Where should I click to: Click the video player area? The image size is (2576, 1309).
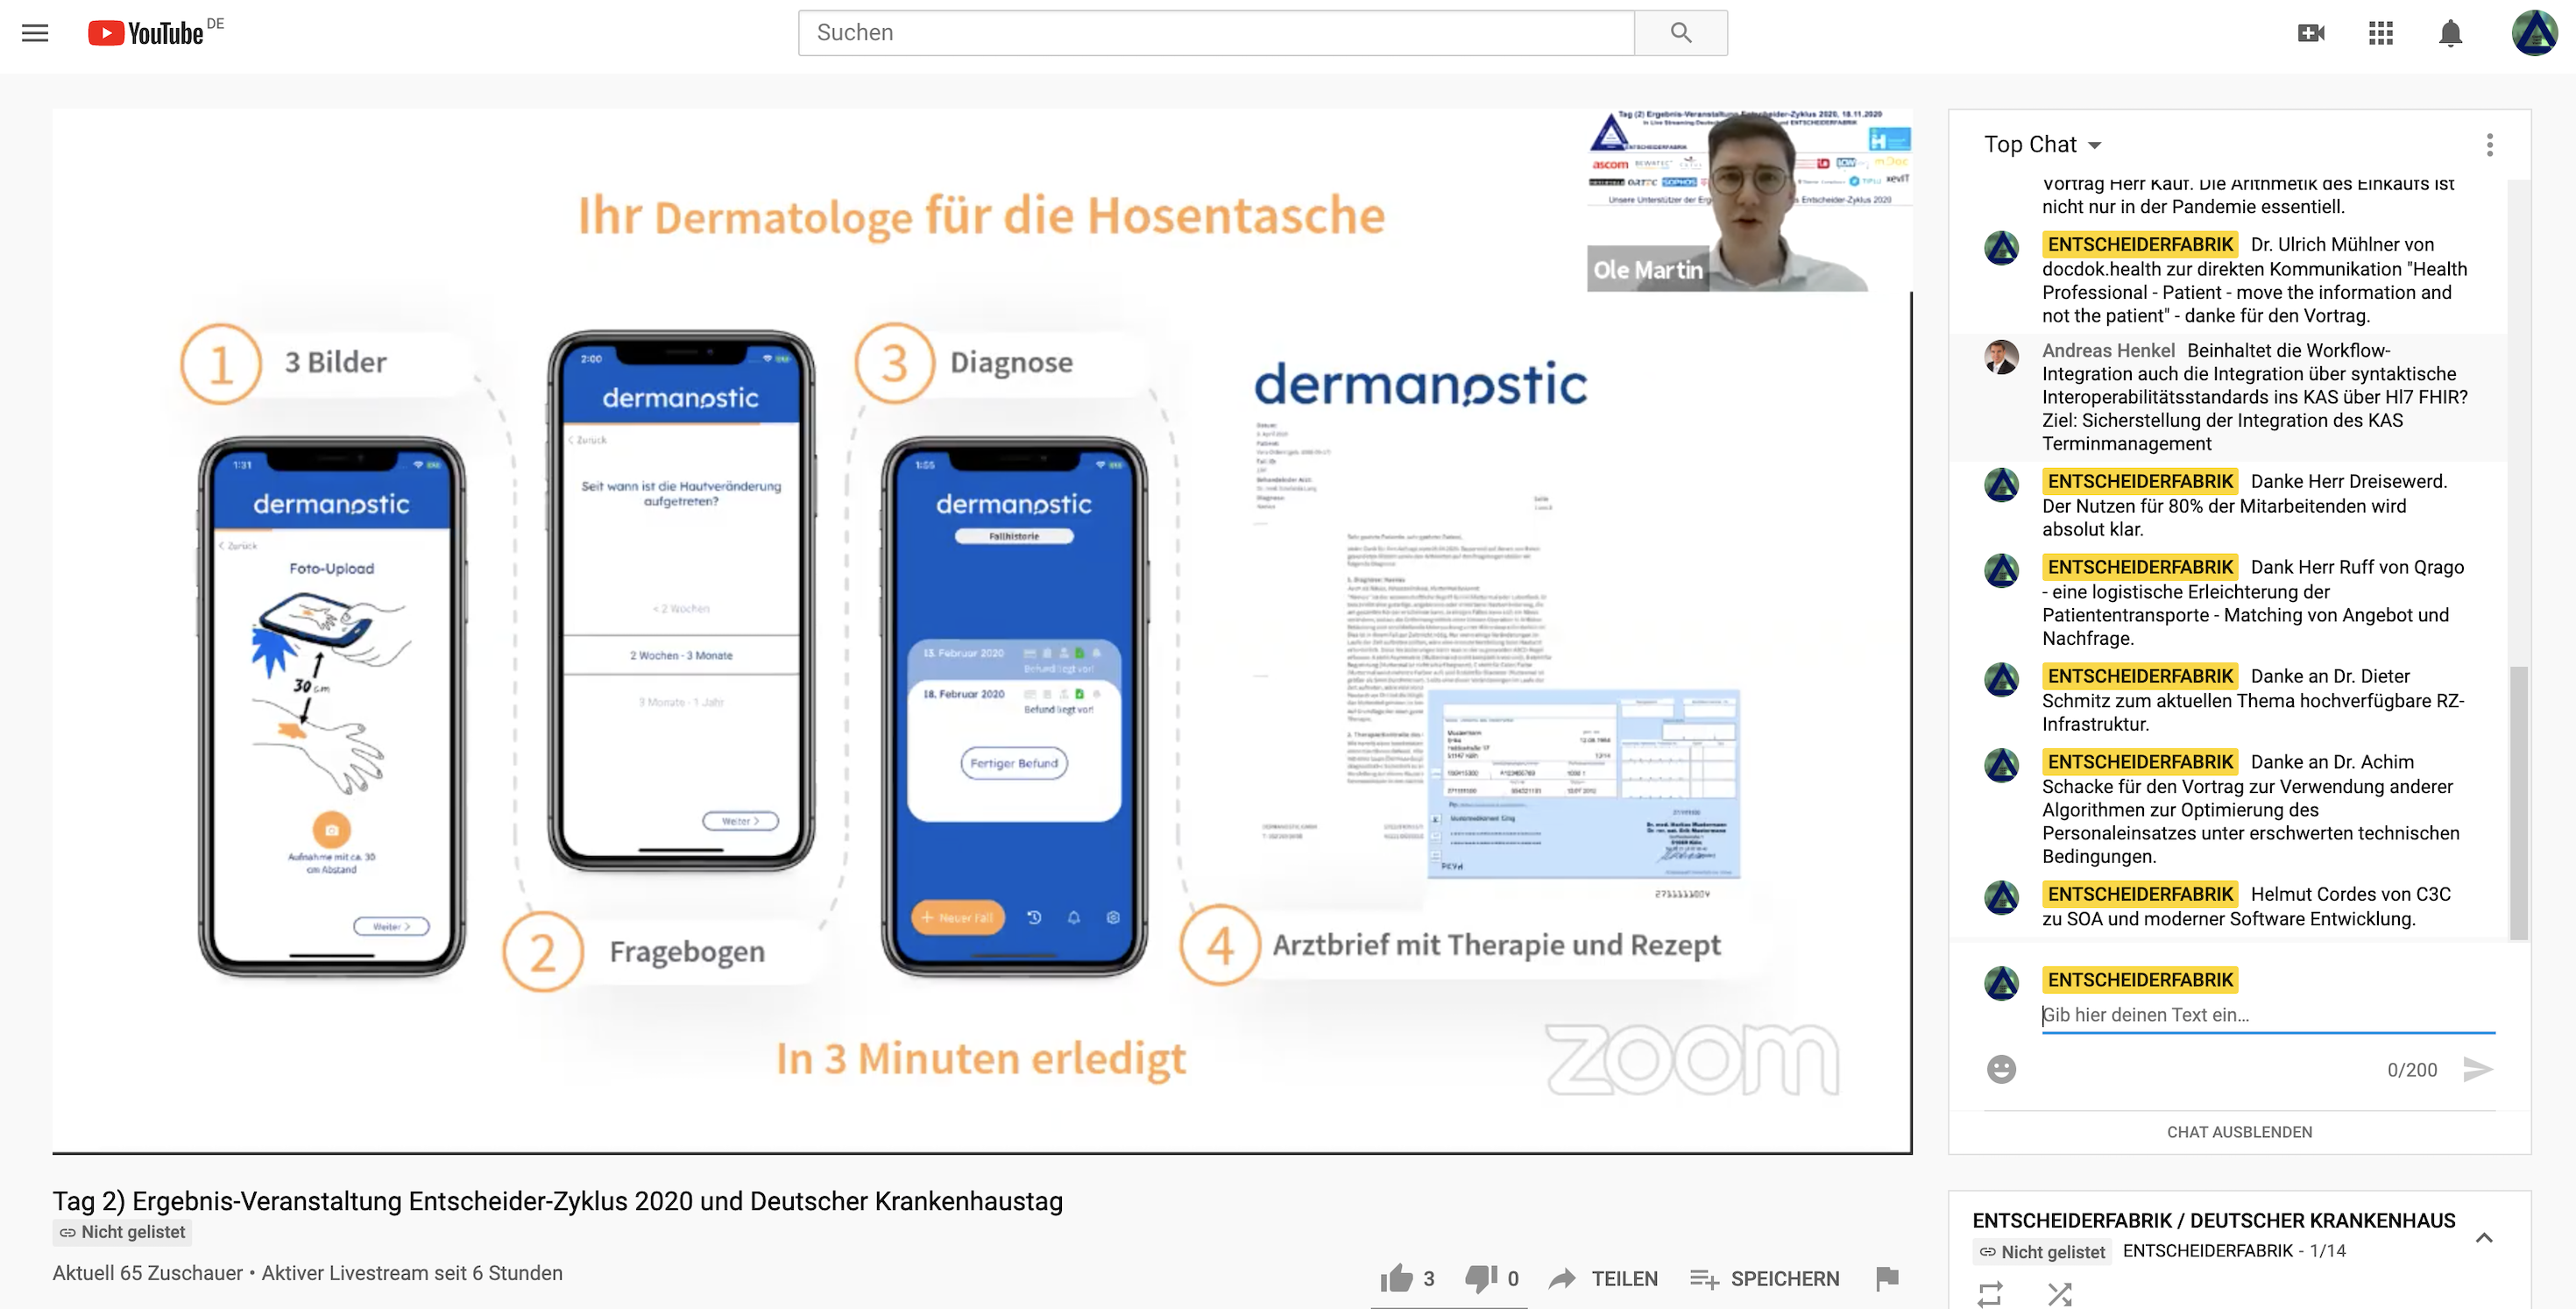pos(981,631)
